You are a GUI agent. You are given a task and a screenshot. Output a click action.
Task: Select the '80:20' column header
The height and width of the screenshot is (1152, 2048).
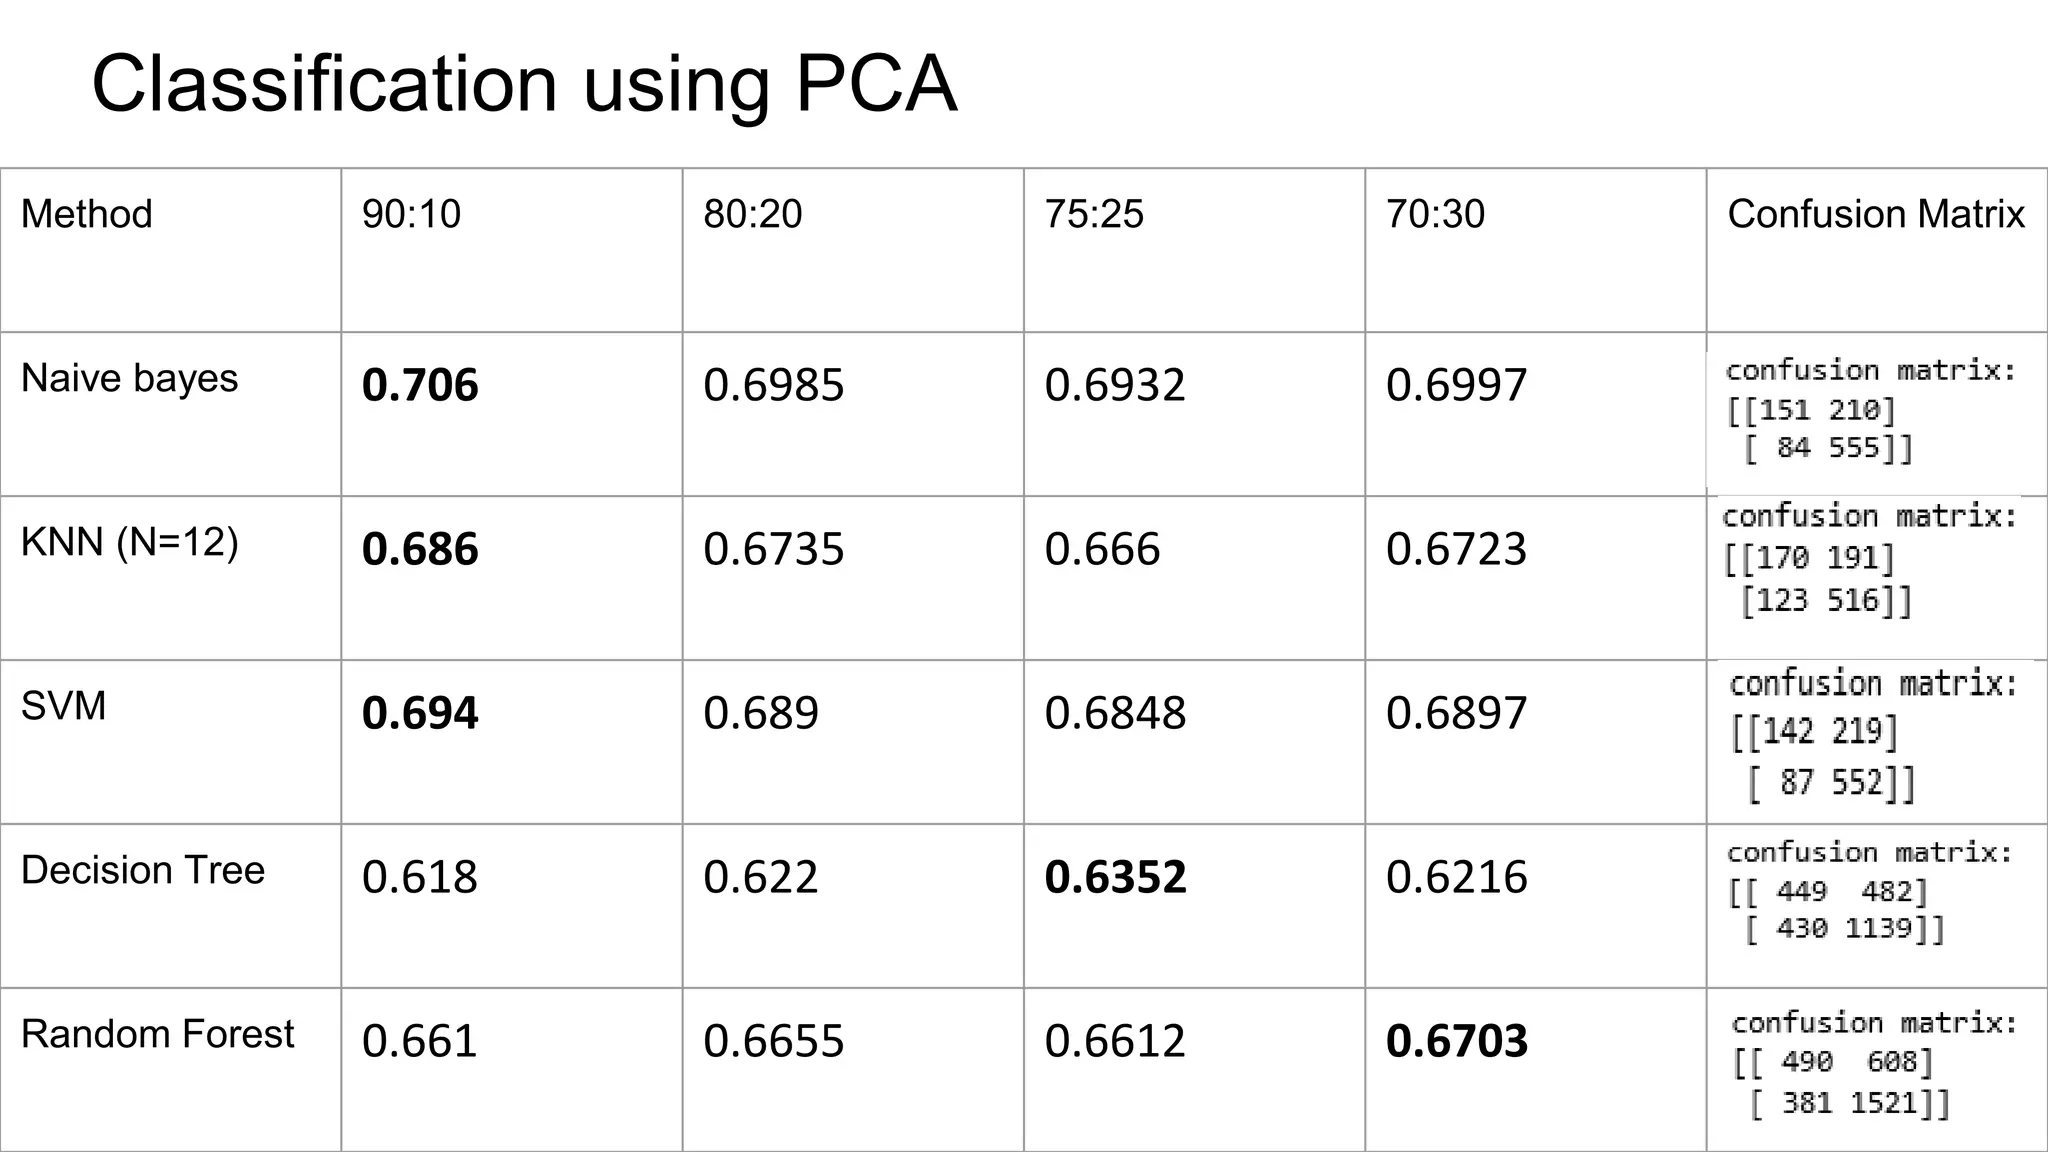[752, 214]
